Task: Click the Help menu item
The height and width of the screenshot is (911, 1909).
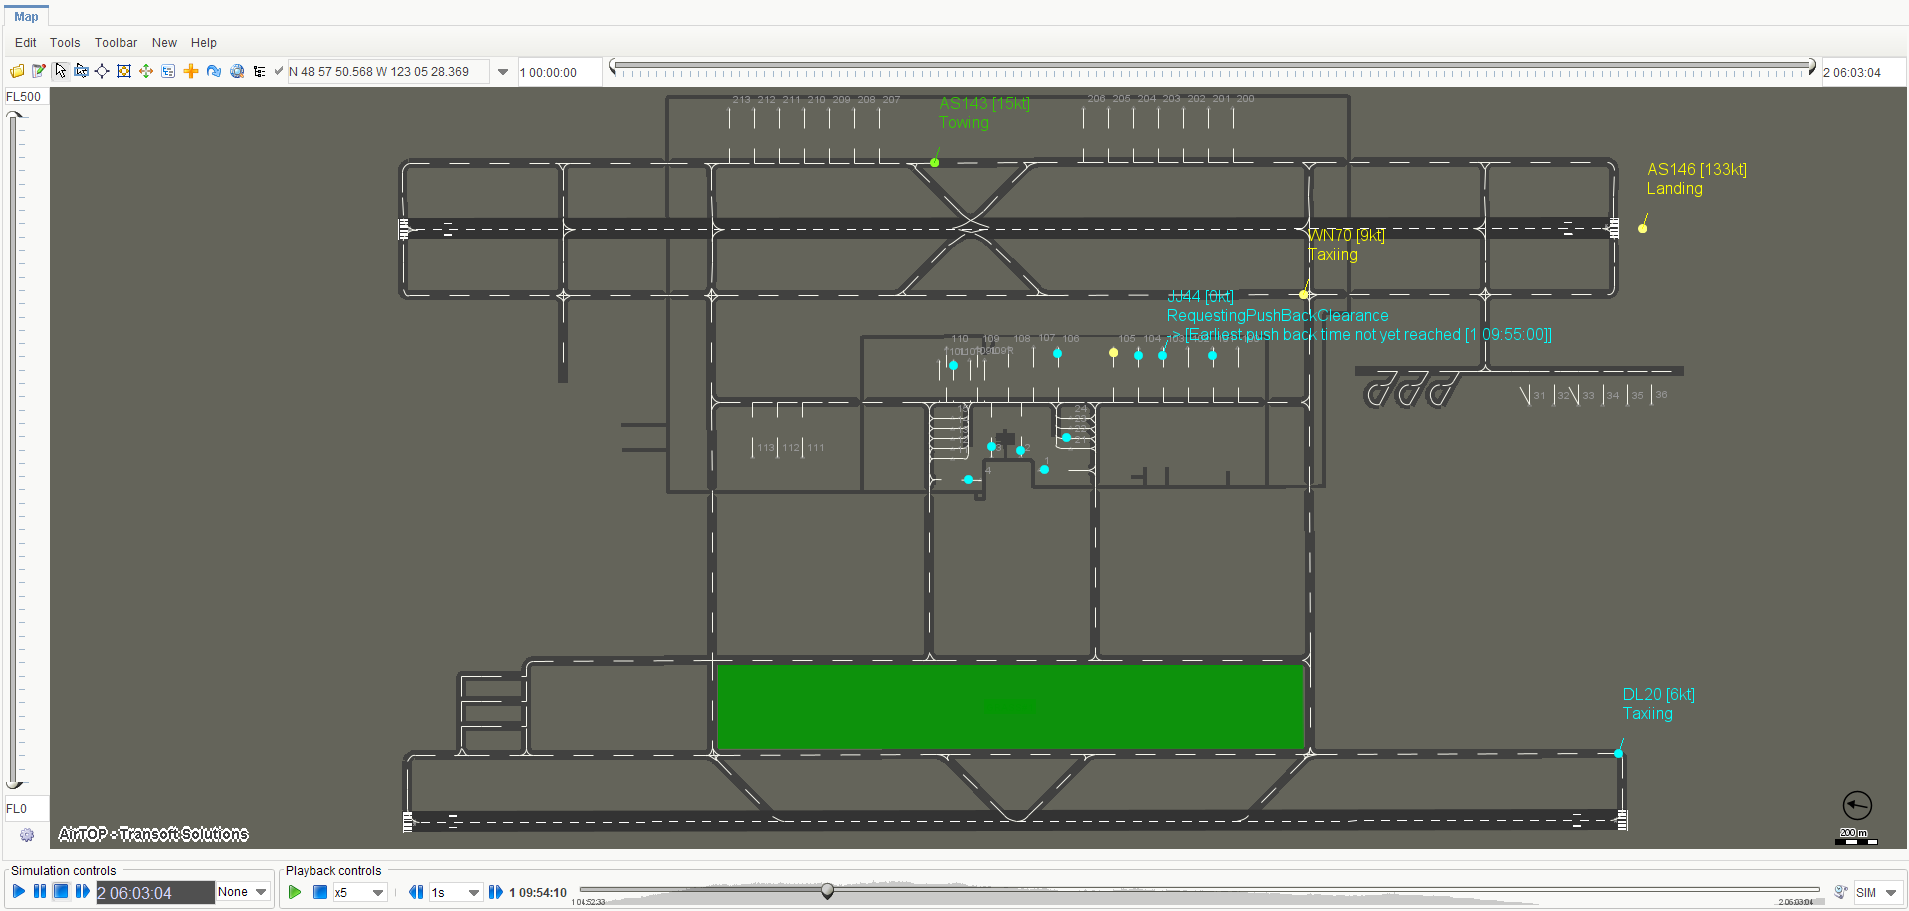Action: tap(203, 43)
